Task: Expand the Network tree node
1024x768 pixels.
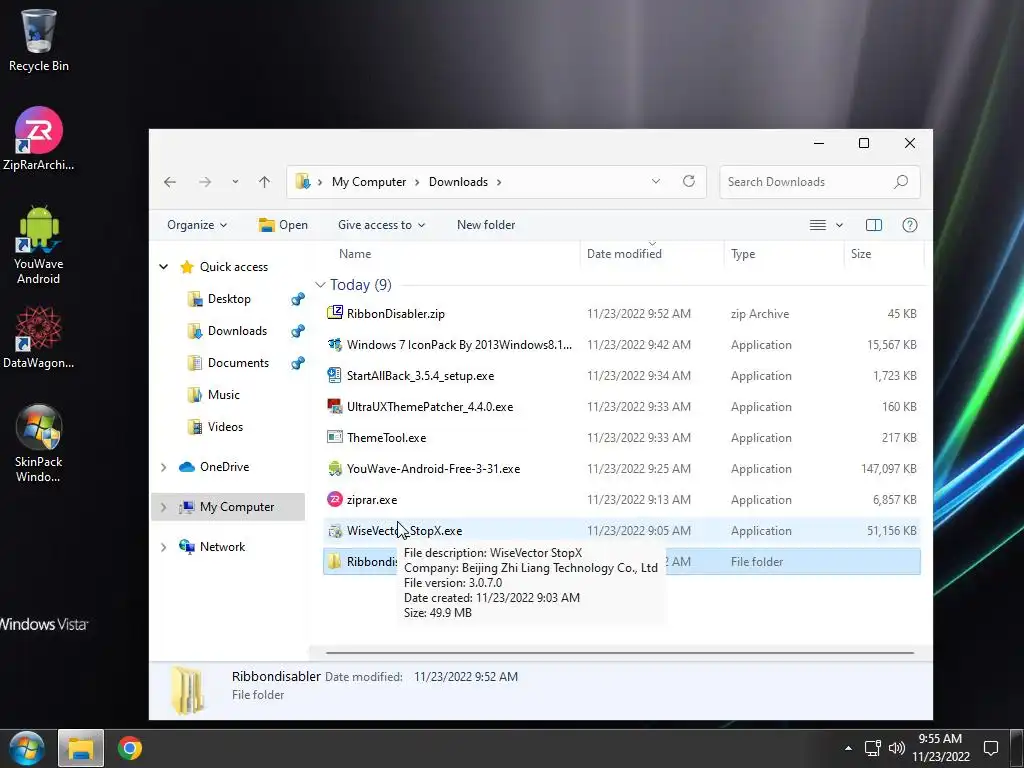Action: pos(164,547)
